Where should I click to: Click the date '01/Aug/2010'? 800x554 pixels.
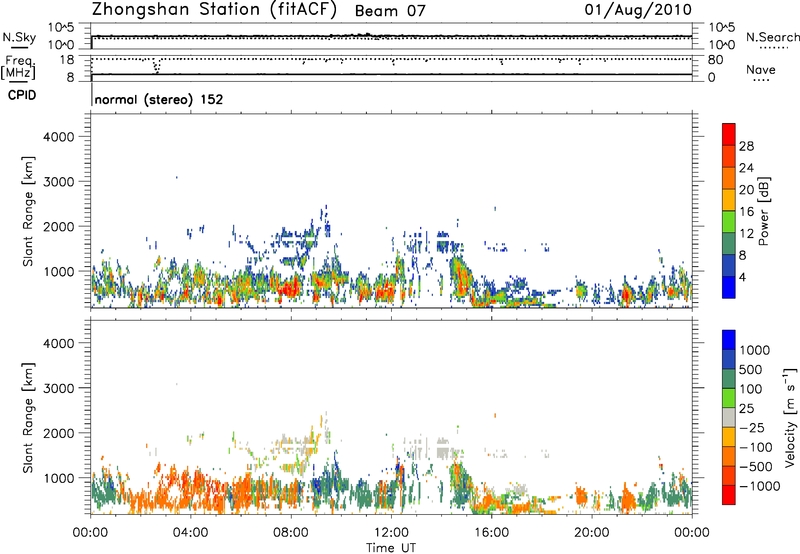638,10
